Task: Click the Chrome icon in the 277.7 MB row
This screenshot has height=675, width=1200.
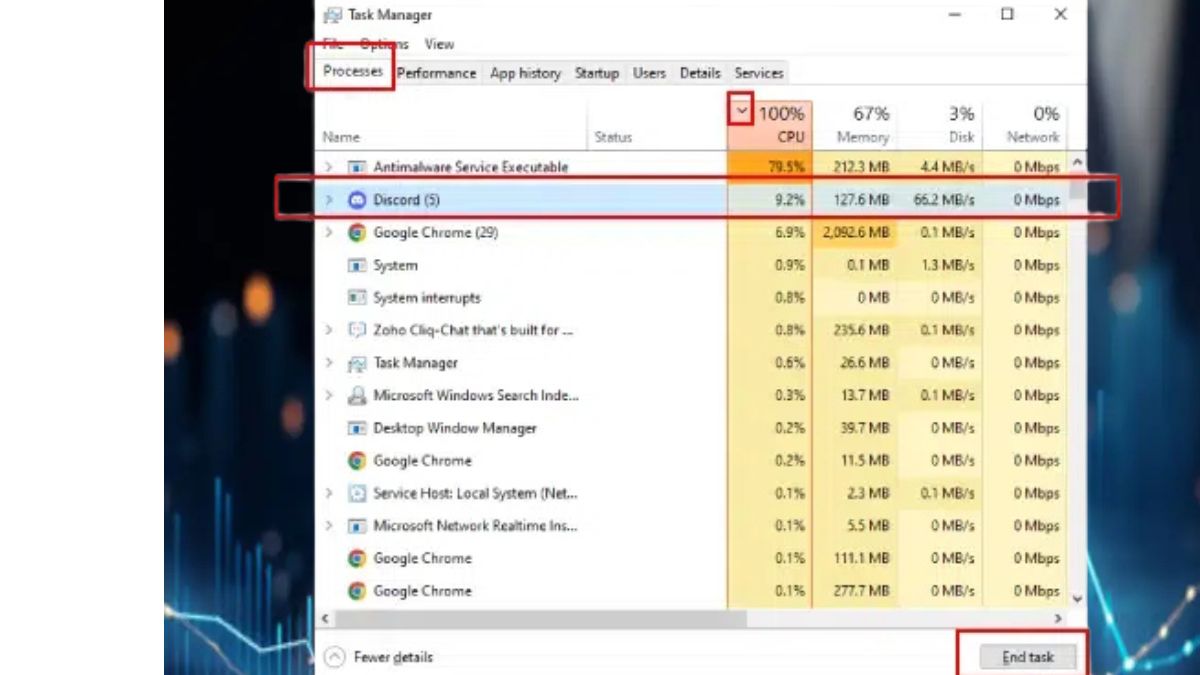Action: click(x=357, y=591)
